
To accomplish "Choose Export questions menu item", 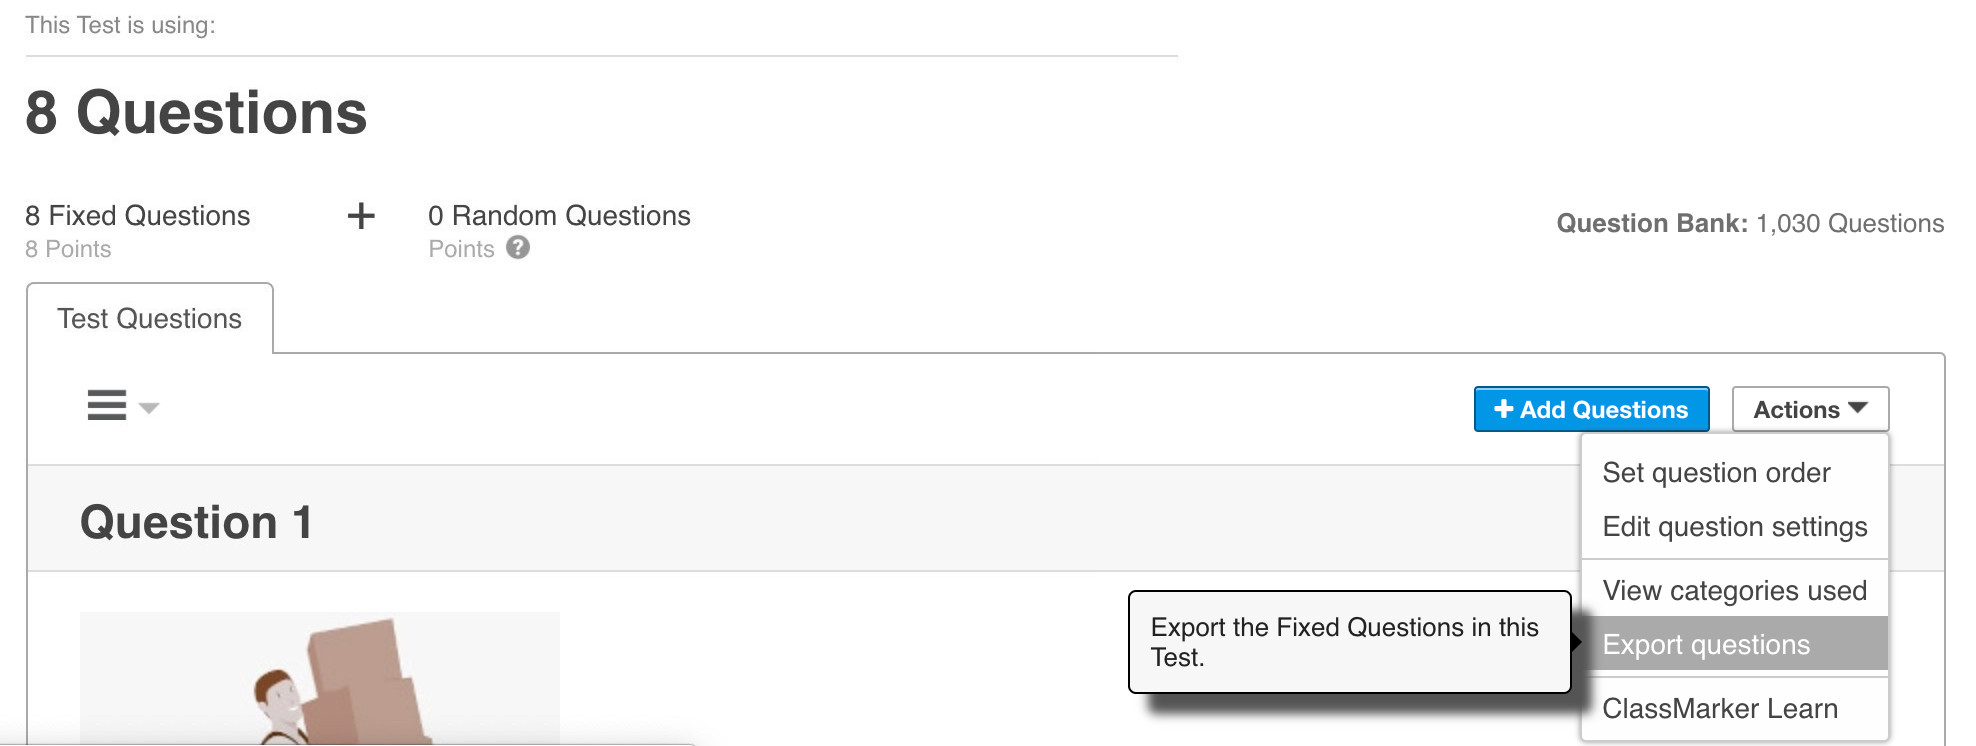I will click(1706, 645).
